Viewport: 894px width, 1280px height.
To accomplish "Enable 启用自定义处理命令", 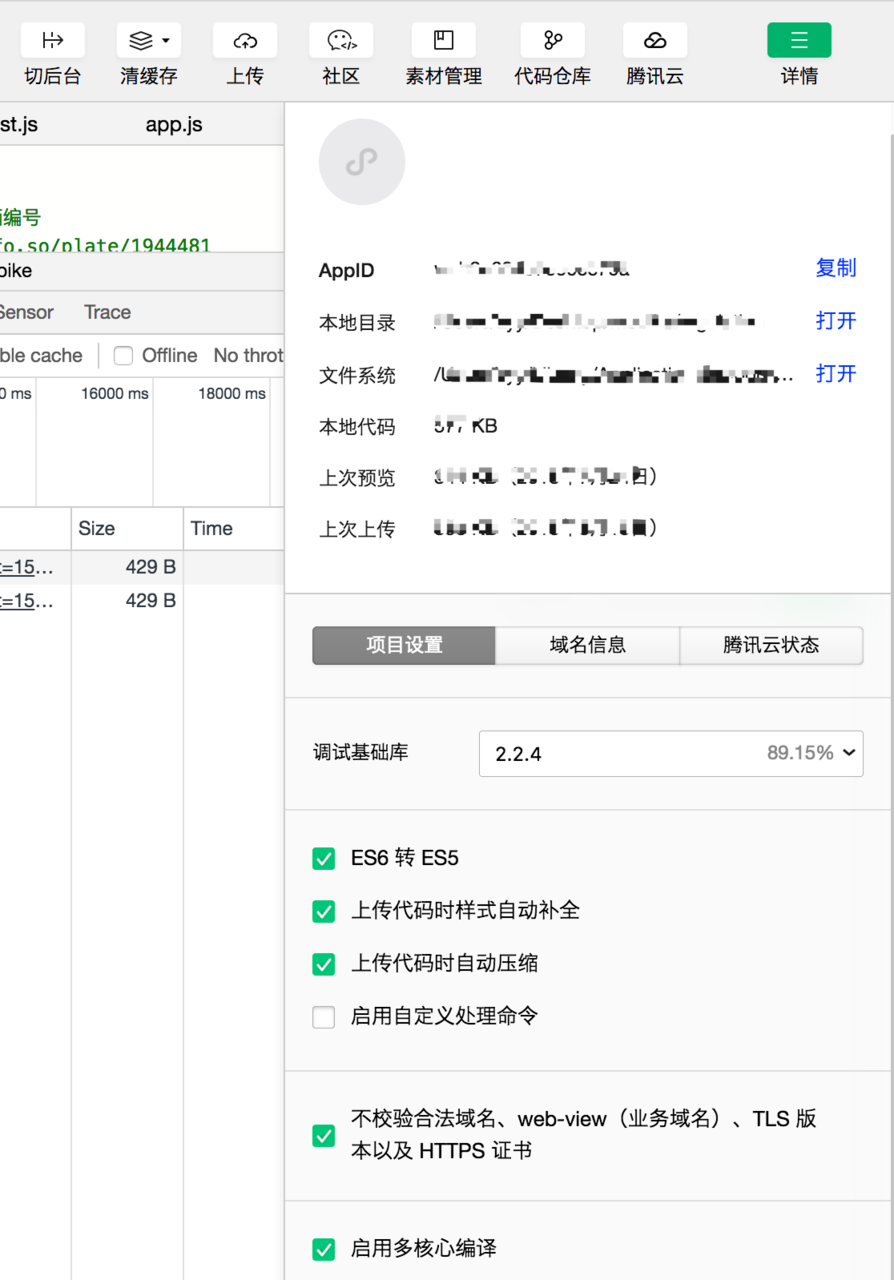I will pos(323,1017).
